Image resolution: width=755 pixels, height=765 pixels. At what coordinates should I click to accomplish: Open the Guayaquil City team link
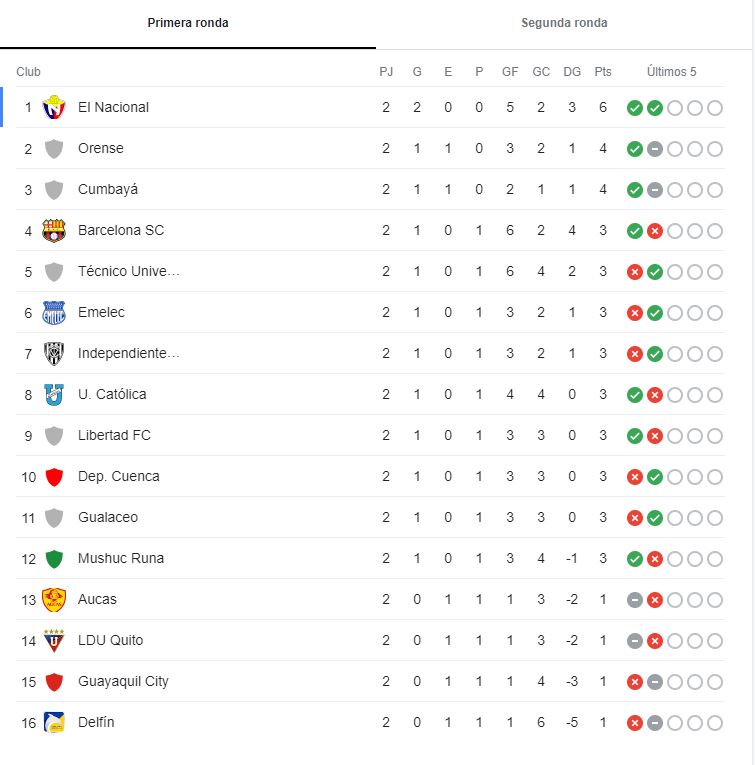pyautogui.click(x=123, y=681)
